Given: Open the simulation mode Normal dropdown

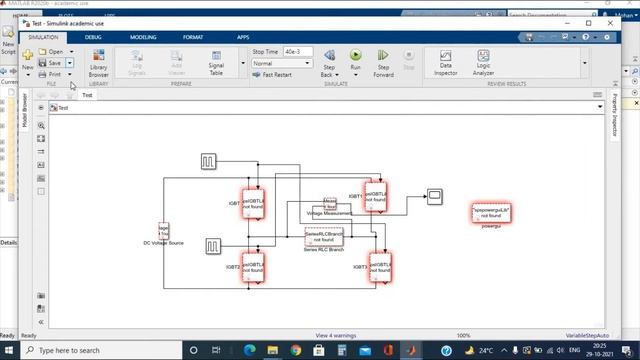Looking at the screenshot, I should click(x=282, y=63).
